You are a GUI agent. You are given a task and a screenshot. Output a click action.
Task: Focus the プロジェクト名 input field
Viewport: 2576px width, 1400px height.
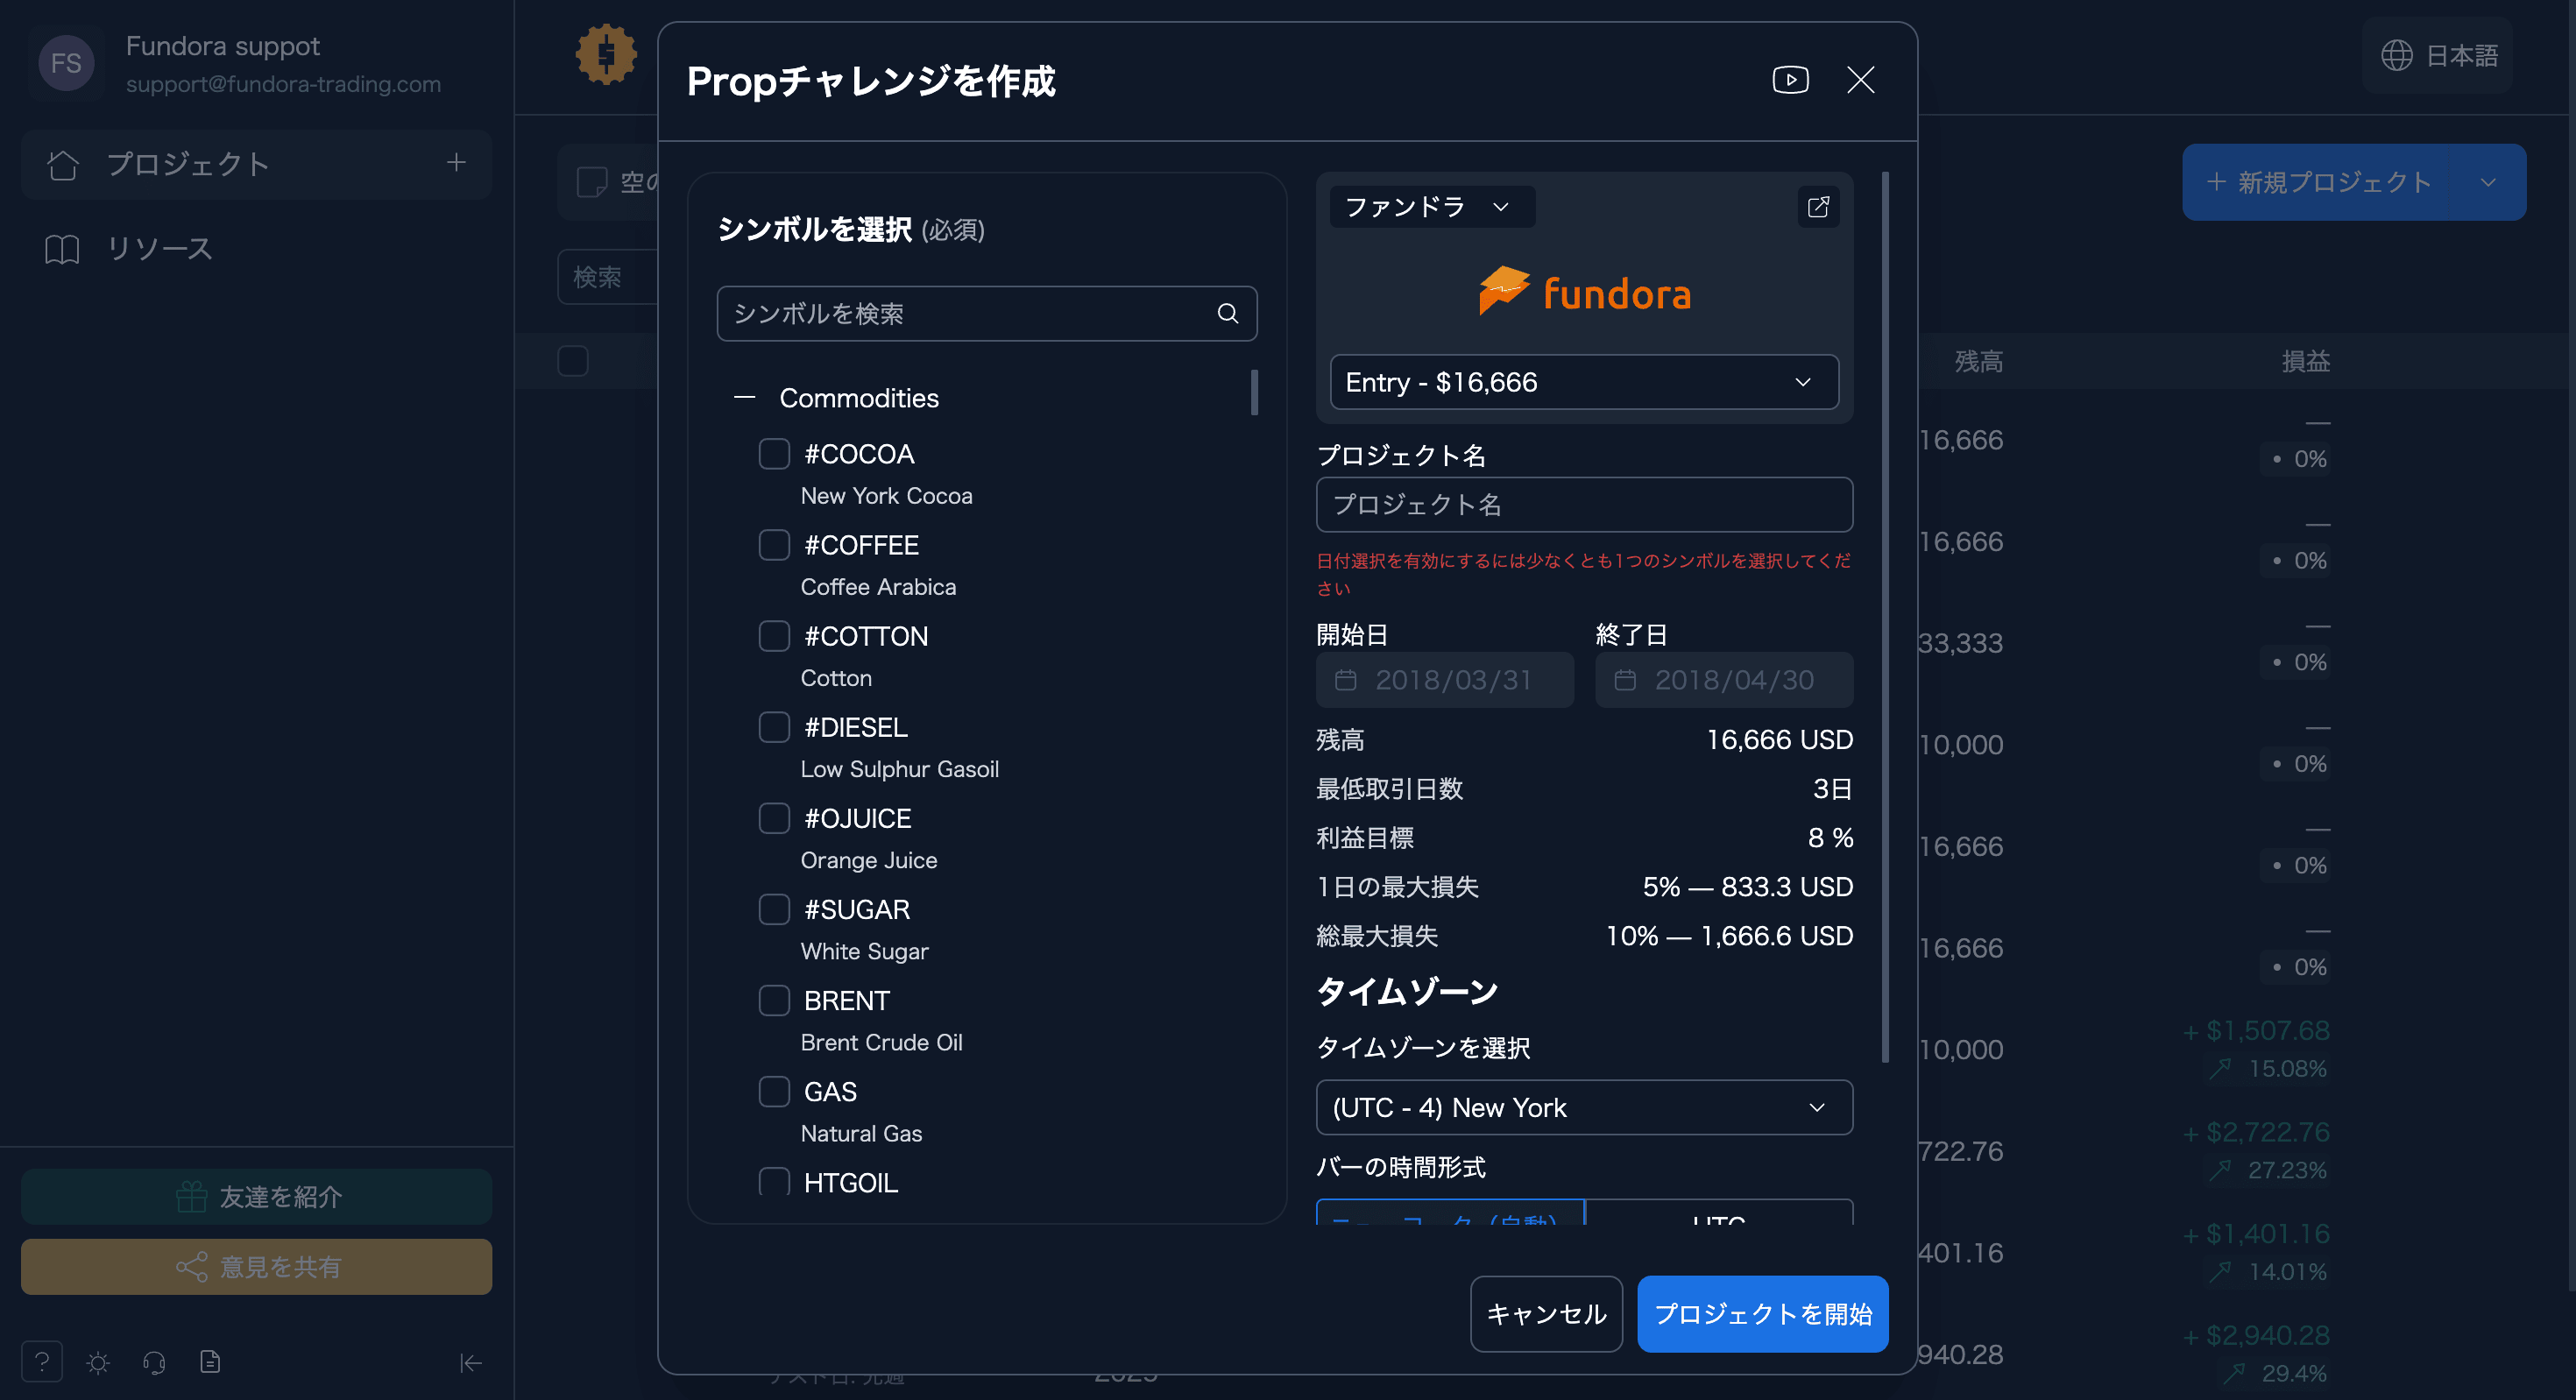[1584, 505]
